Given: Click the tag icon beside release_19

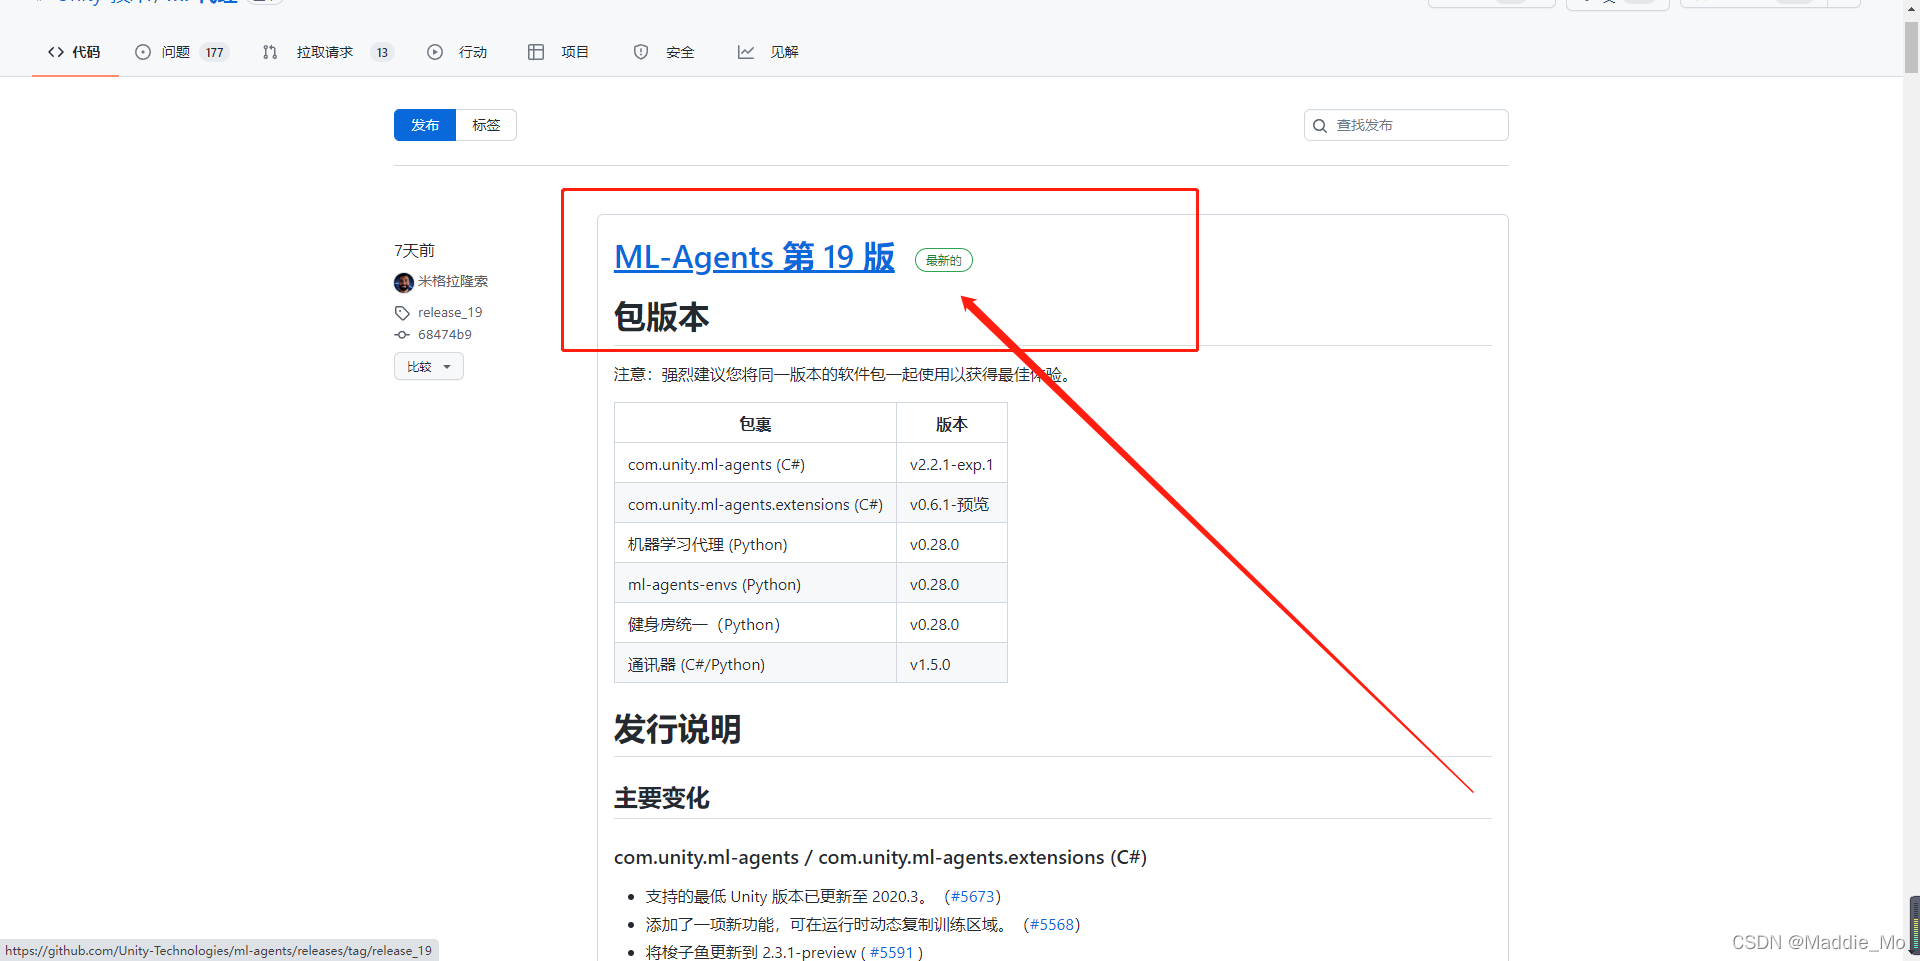Looking at the screenshot, I should pyautogui.click(x=402, y=313).
